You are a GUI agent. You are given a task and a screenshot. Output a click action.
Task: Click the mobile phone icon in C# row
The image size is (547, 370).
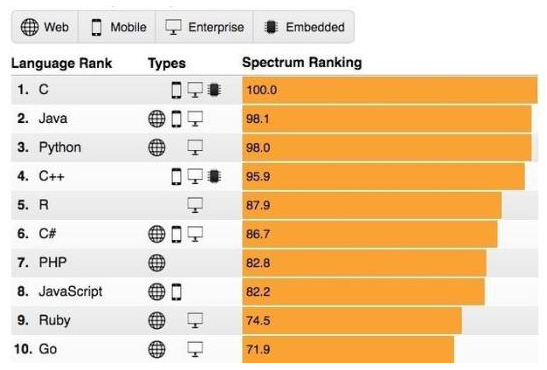click(176, 234)
